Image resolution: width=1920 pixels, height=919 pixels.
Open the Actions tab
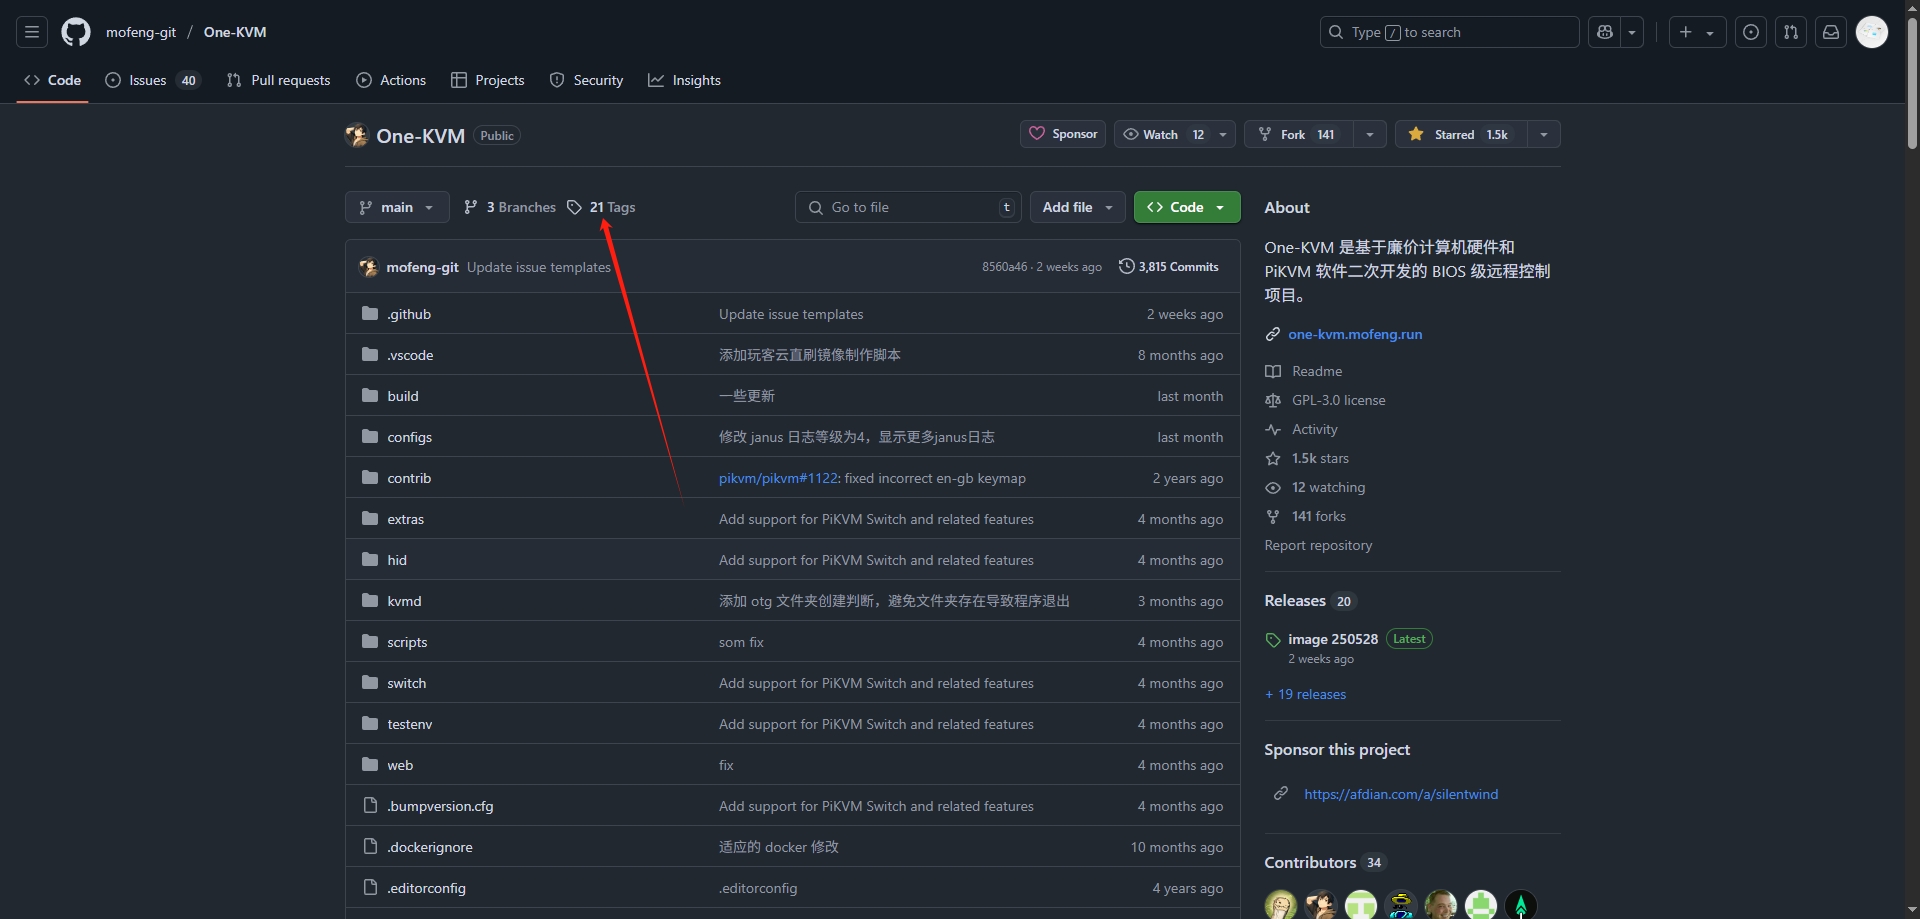coord(391,80)
